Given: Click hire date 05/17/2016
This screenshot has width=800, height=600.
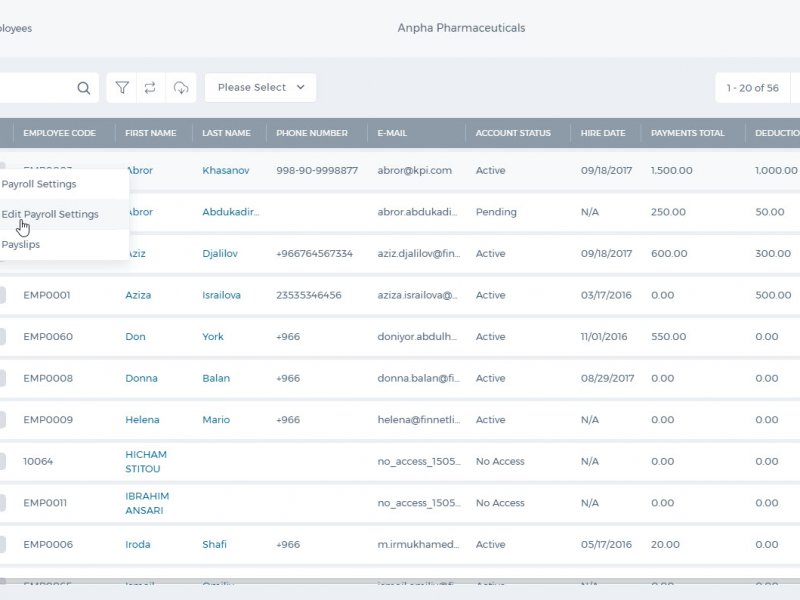Looking at the screenshot, I should click(606, 544).
